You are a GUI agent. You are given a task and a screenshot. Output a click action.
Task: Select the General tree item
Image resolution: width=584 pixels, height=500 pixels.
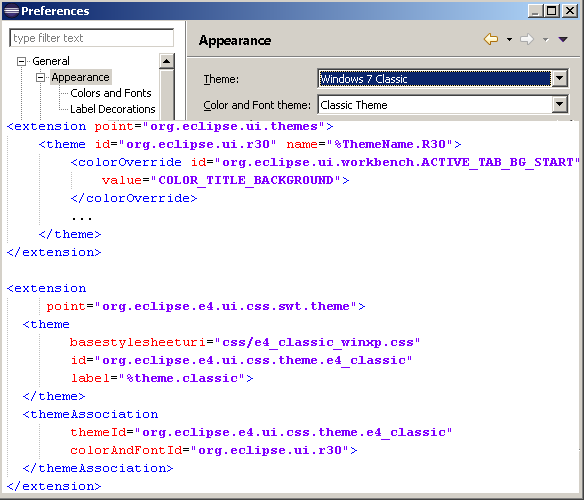(x=51, y=61)
